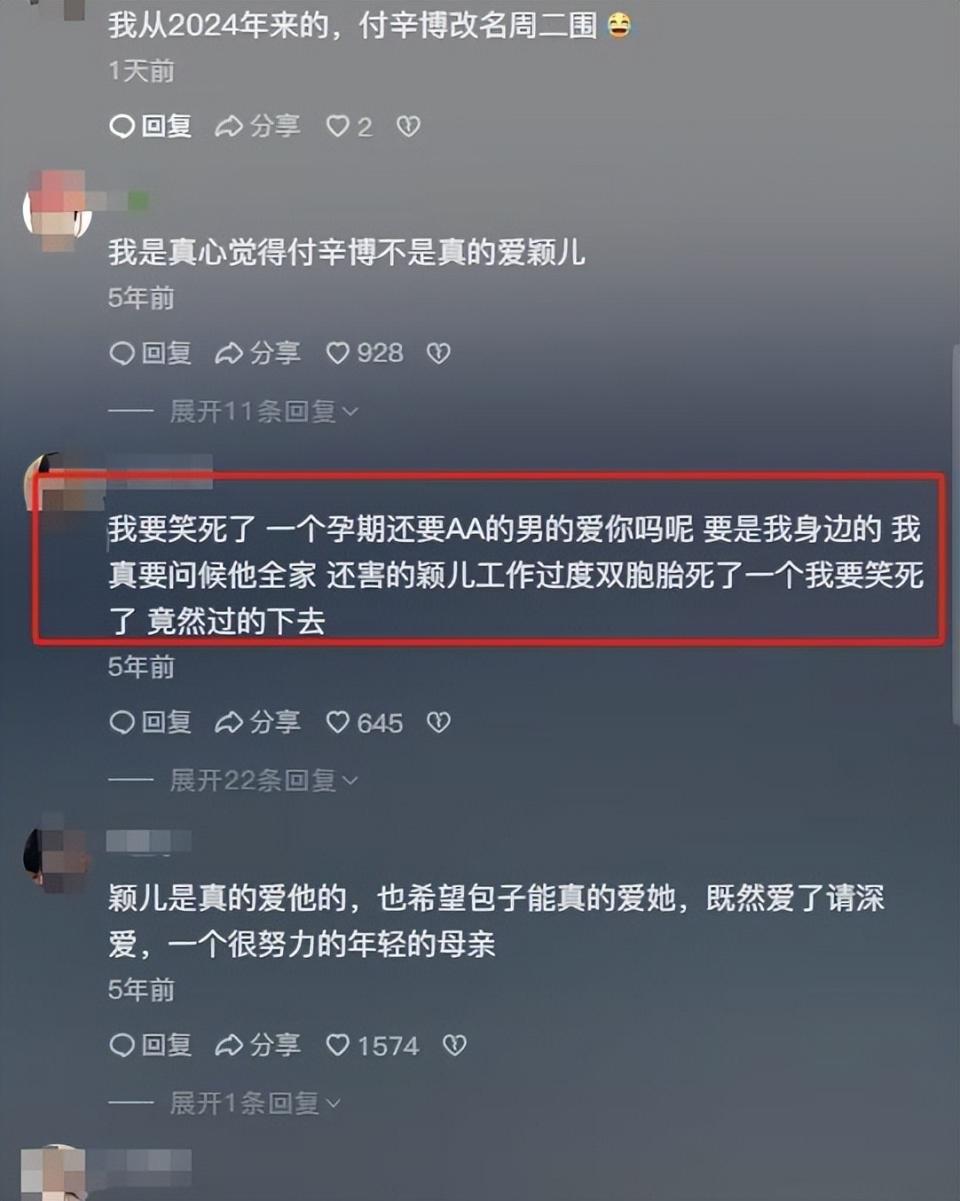
Task: Share the top 2024 comment
Action: [258, 126]
